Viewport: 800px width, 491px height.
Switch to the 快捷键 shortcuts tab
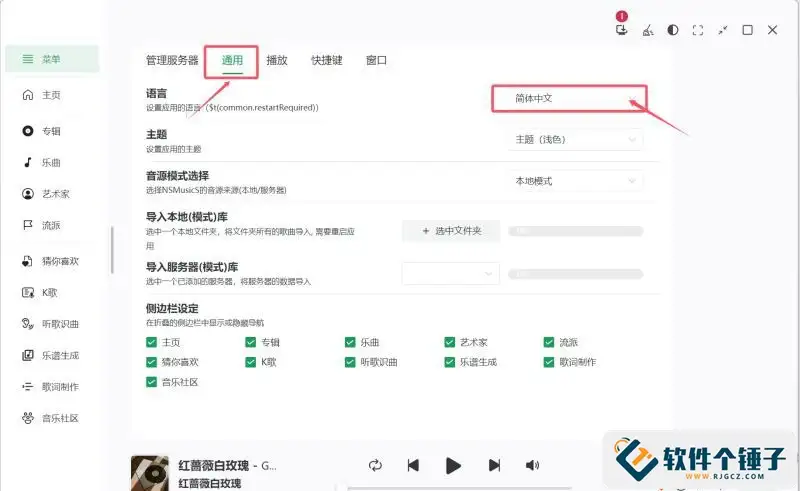[326, 60]
